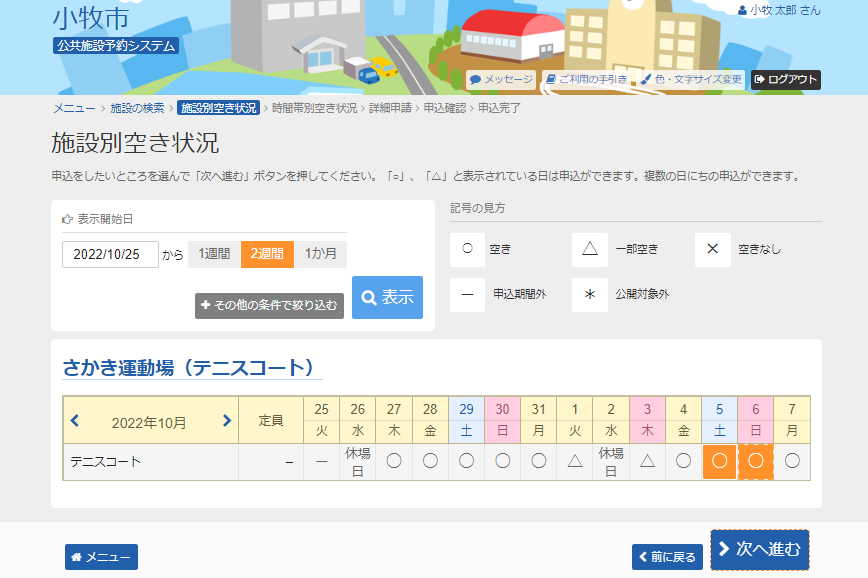Click 施設の検索 in the breadcrumb

click(137, 108)
